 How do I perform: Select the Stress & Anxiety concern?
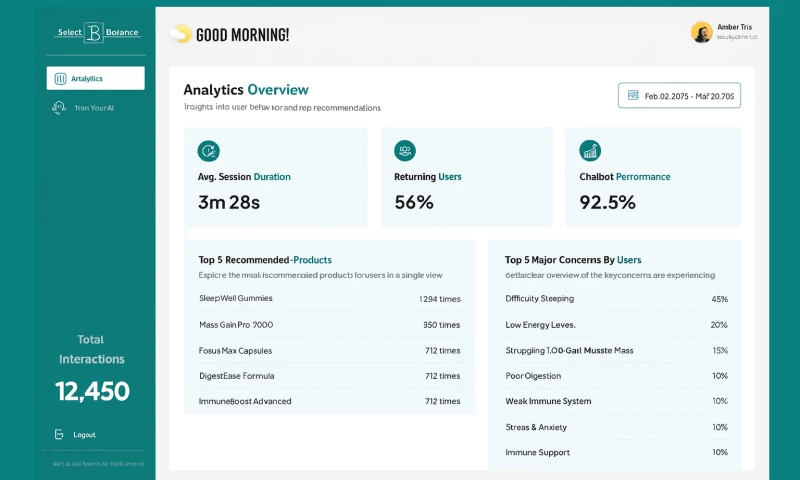(x=617, y=427)
